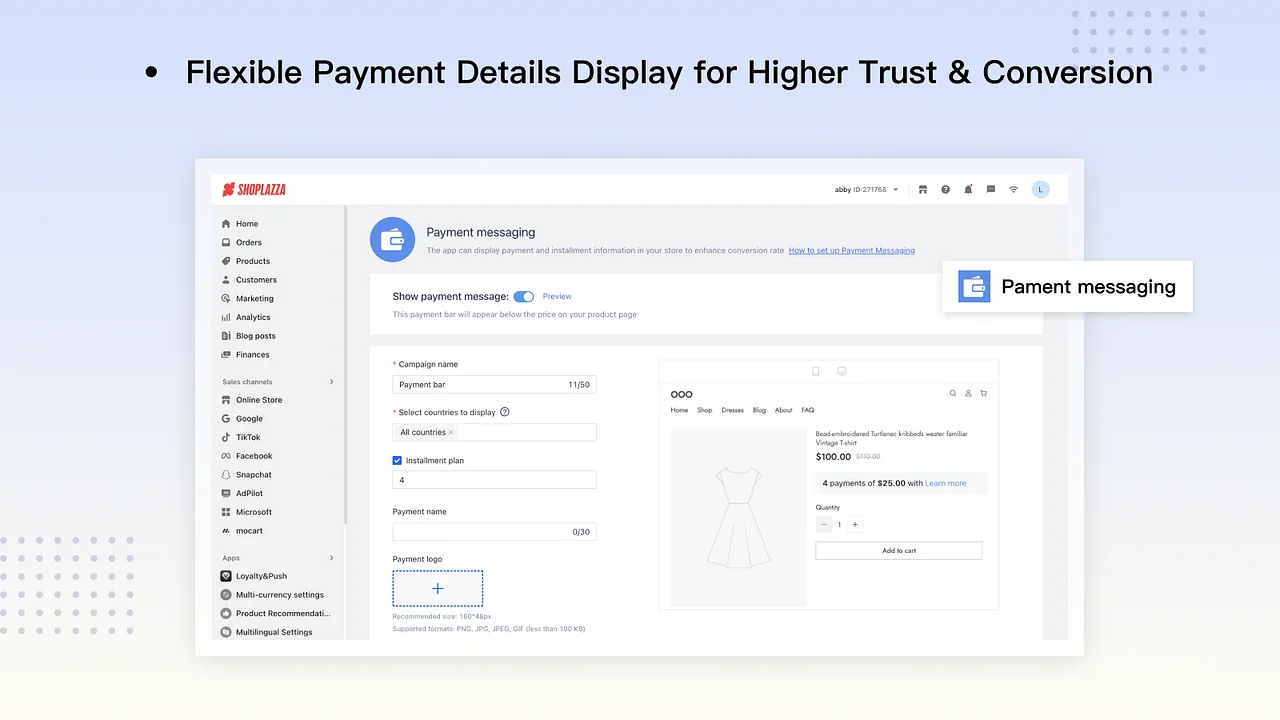Click the Add to cart button in preview
Screen dimensions: 1280x720
click(898, 550)
